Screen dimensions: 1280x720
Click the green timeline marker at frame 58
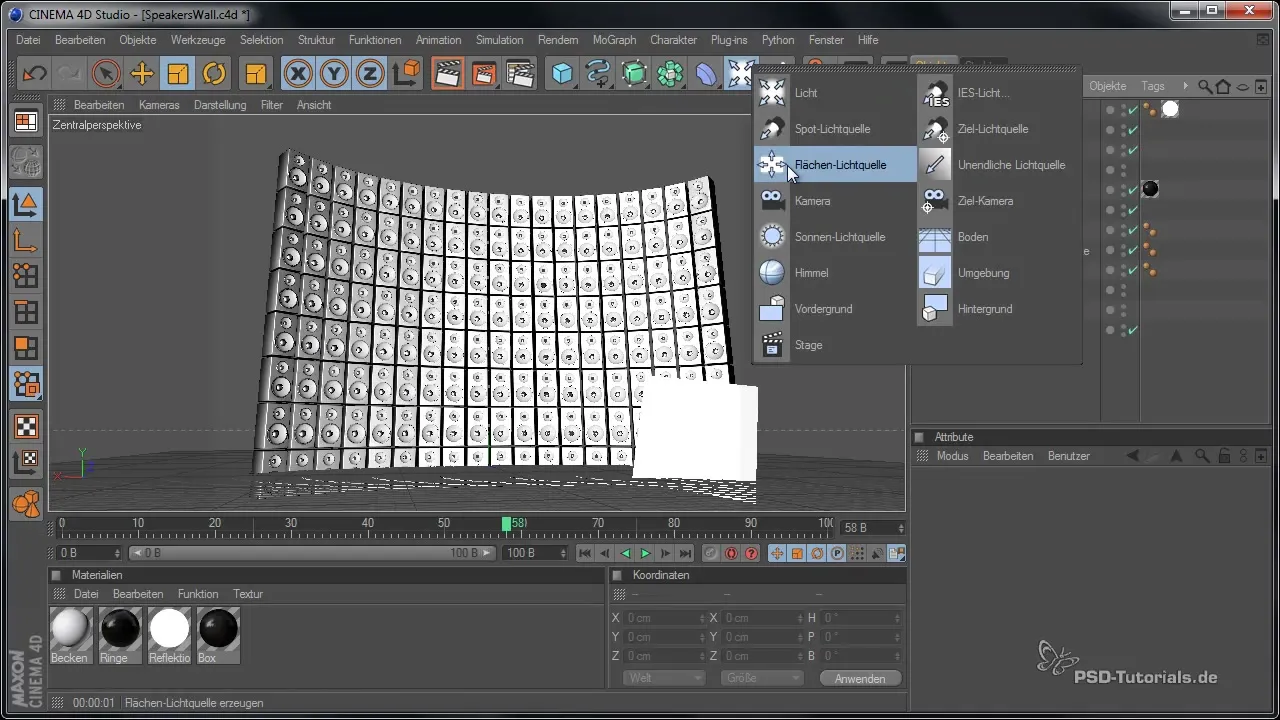pyautogui.click(x=507, y=524)
